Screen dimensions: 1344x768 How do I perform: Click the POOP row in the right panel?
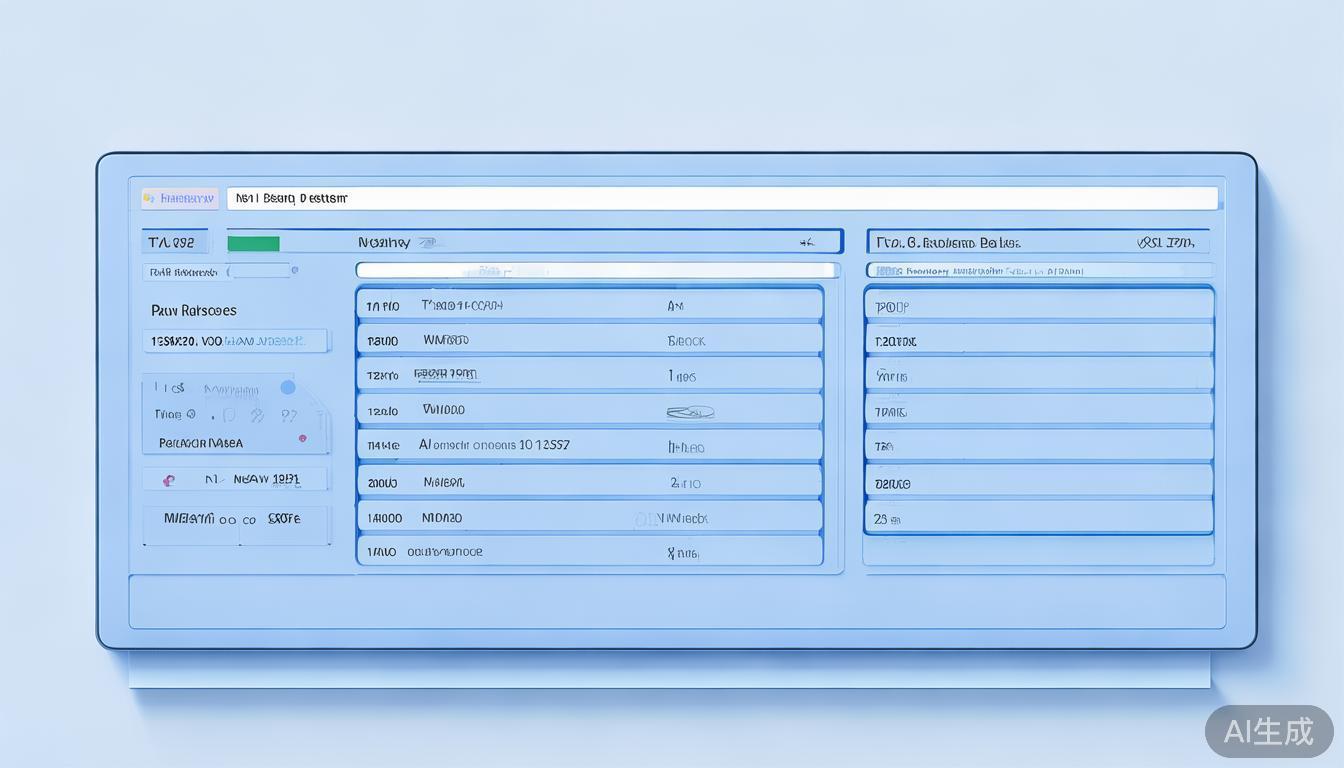coord(1038,306)
